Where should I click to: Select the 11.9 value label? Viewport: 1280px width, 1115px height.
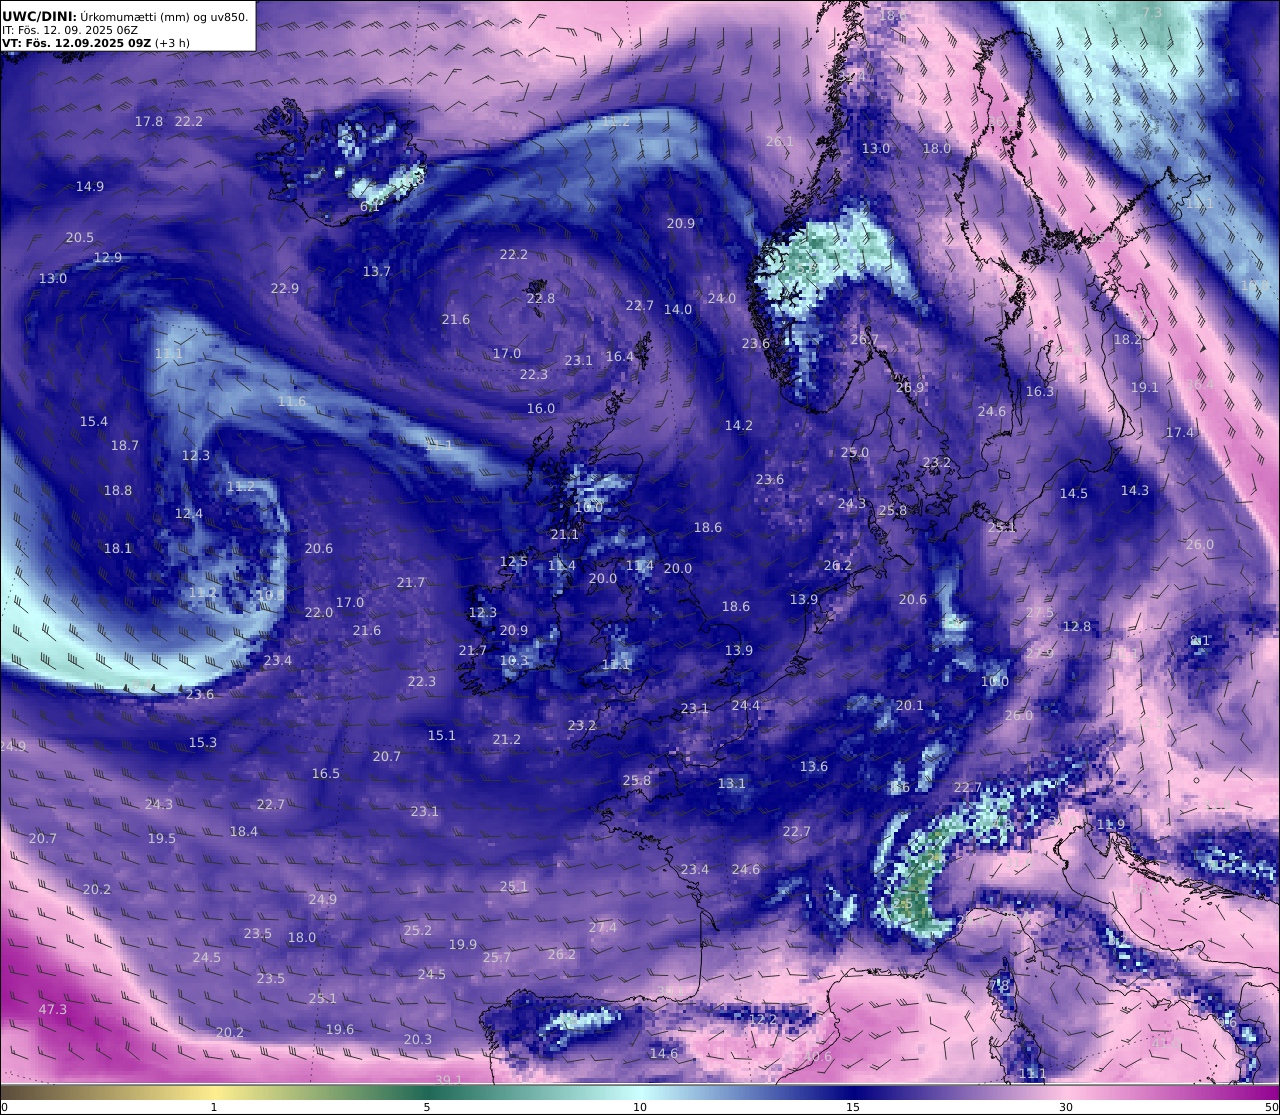[1111, 825]
